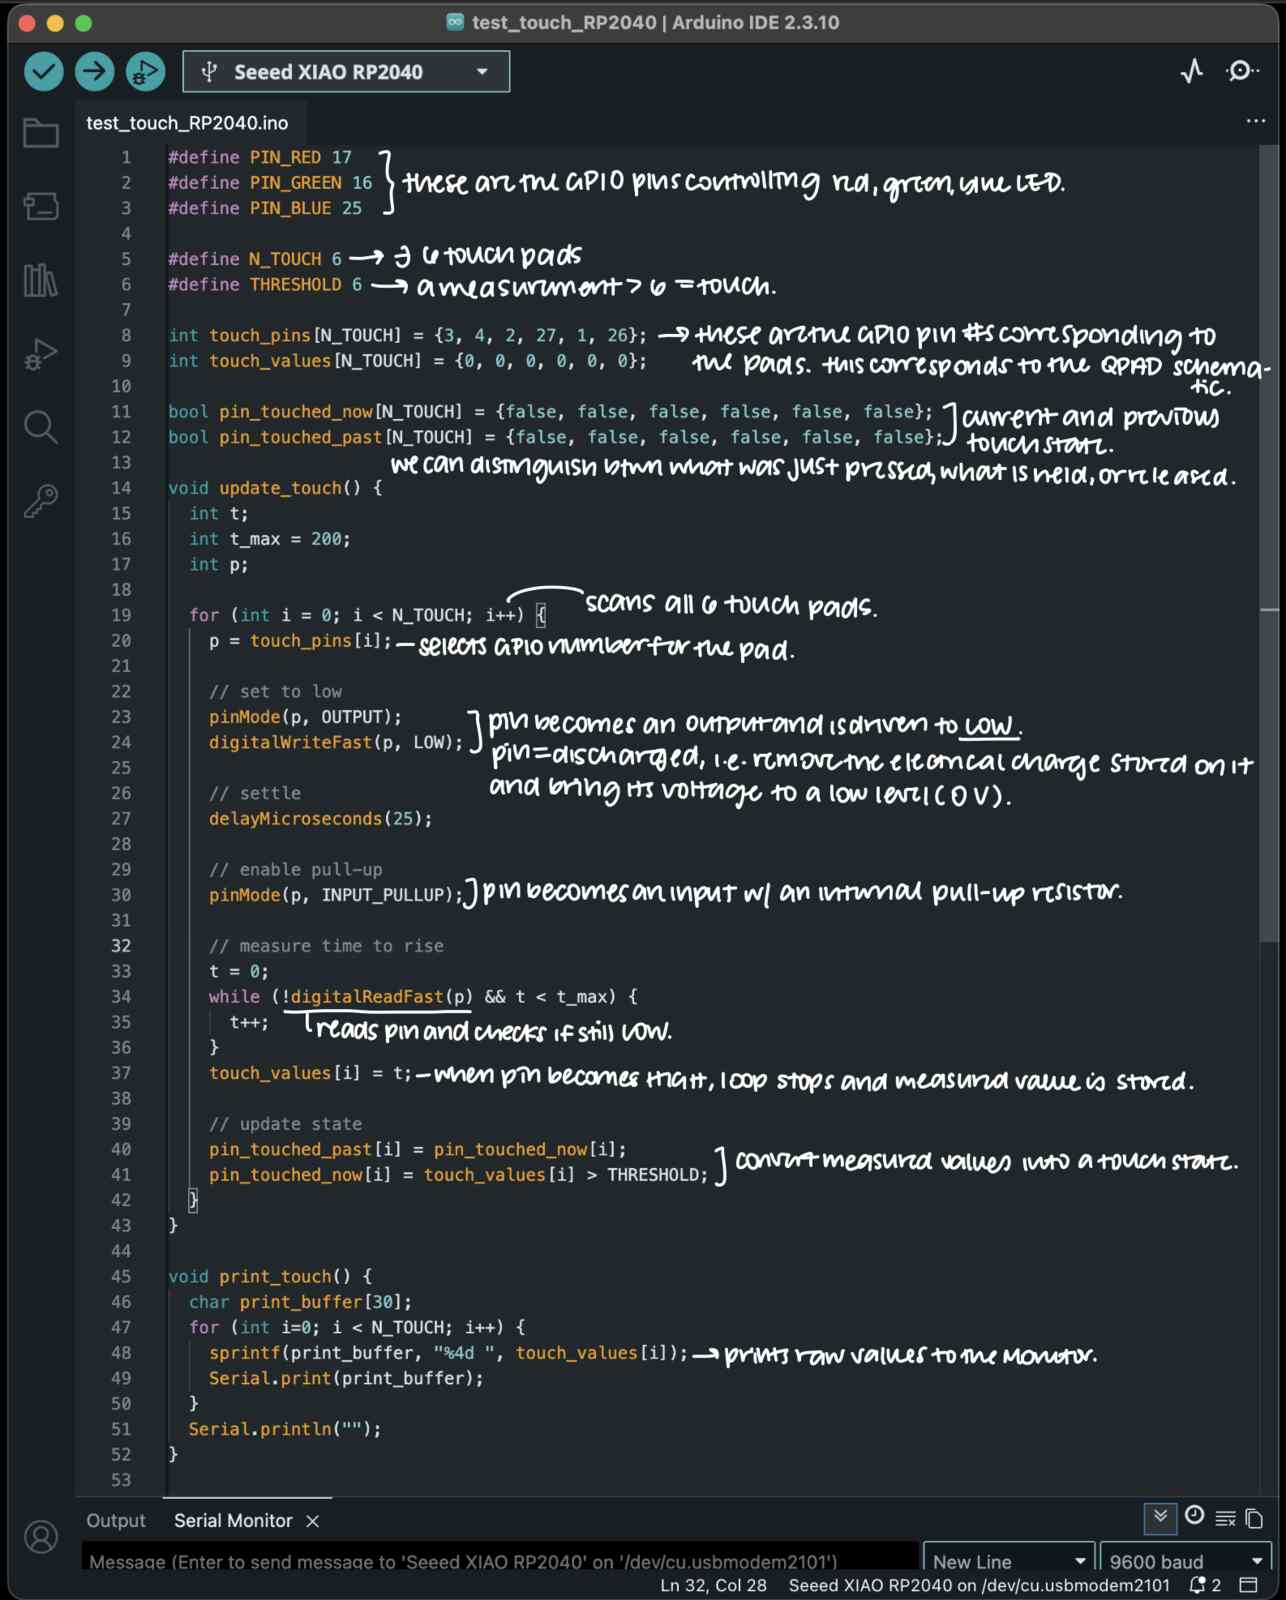
Task: Open the editor tab more-actions ellipsis
Action: (1256, 121)
